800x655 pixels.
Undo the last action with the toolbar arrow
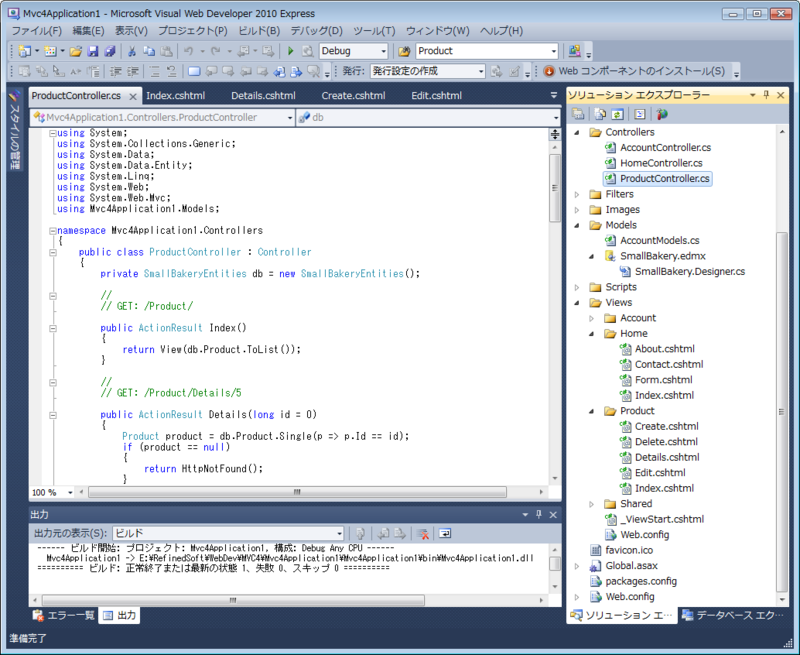coord(188,51)
